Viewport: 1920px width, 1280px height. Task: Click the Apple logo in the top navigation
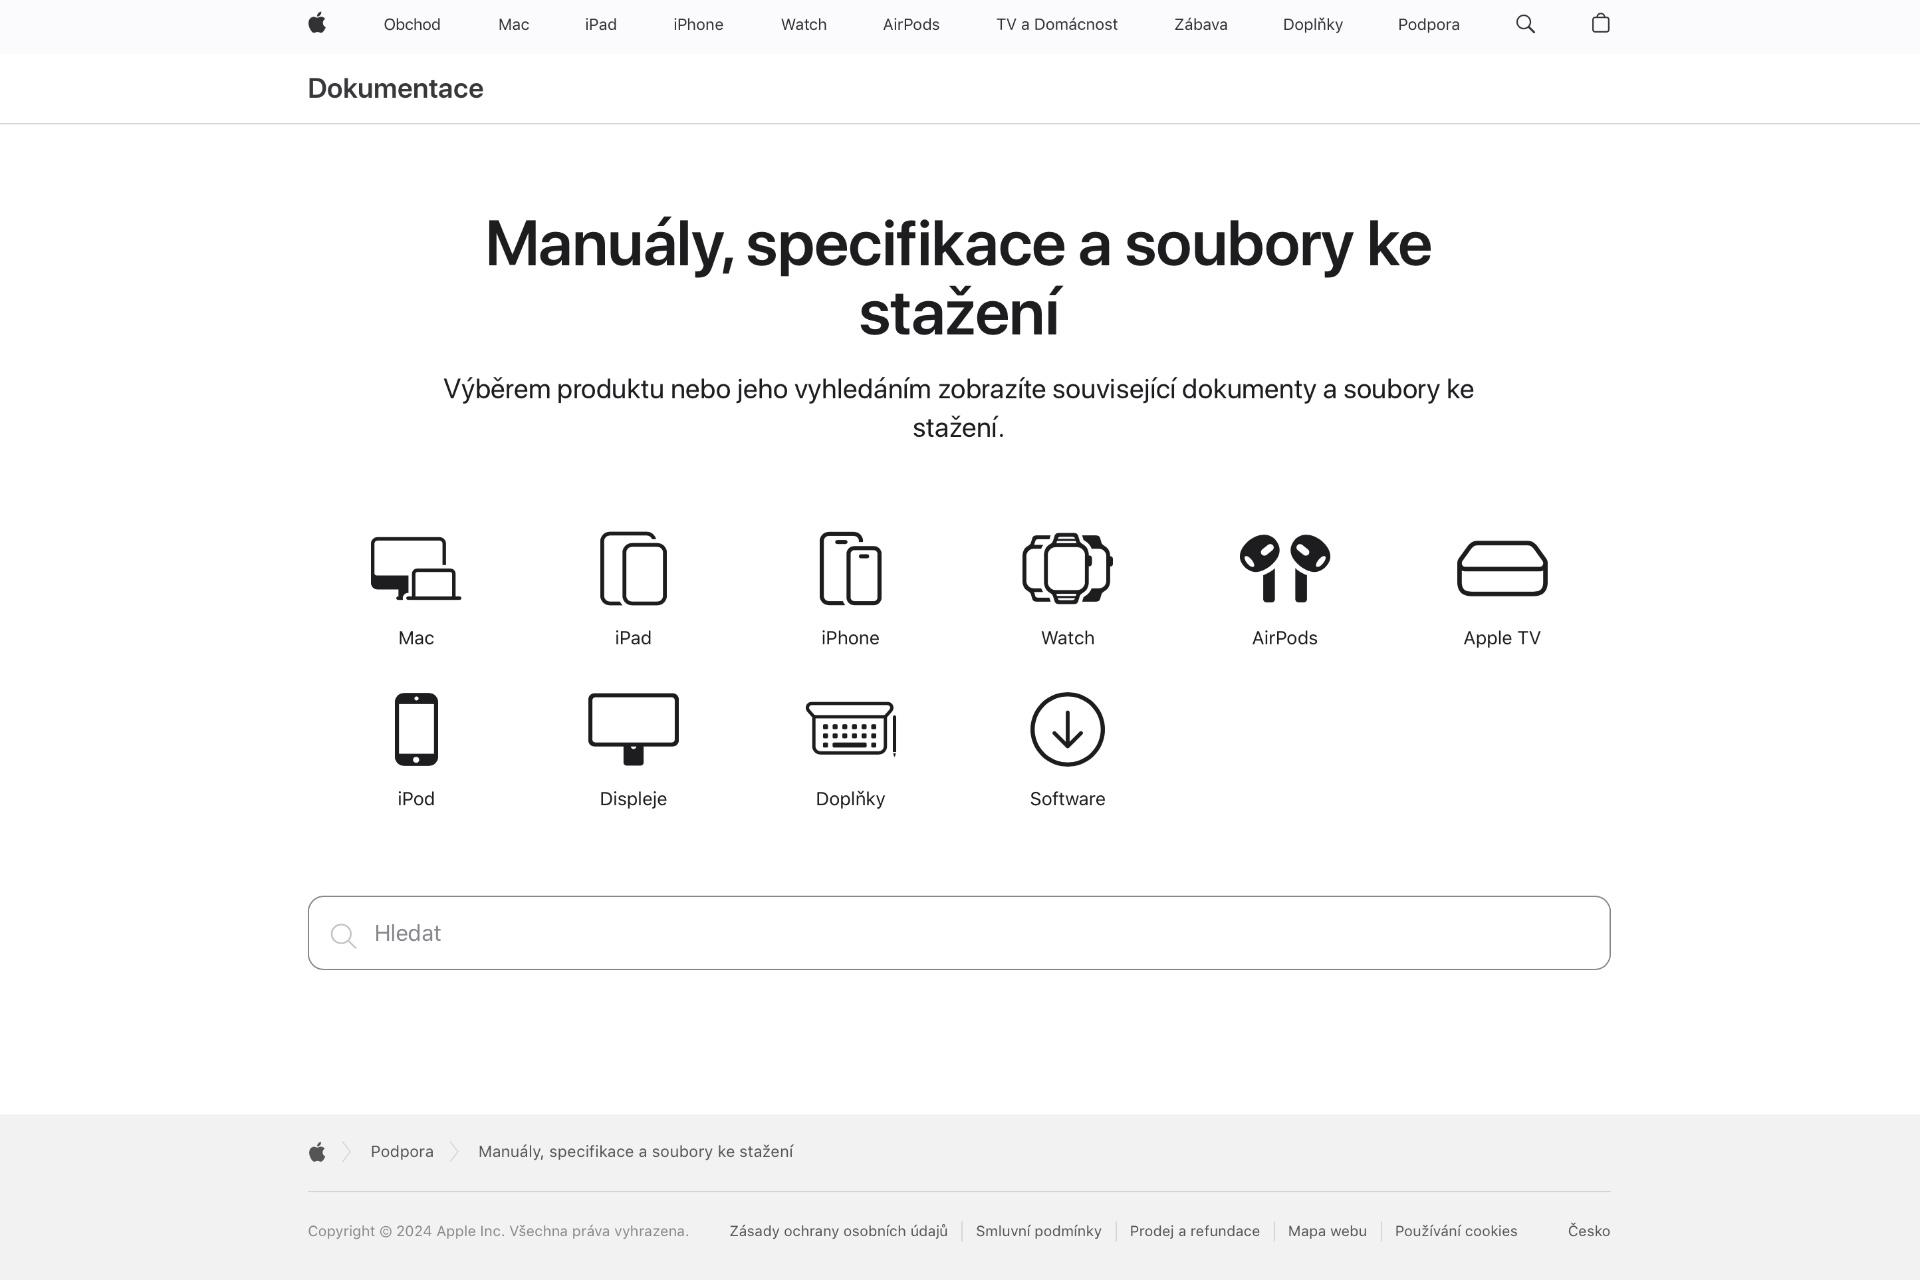point(317,24)
